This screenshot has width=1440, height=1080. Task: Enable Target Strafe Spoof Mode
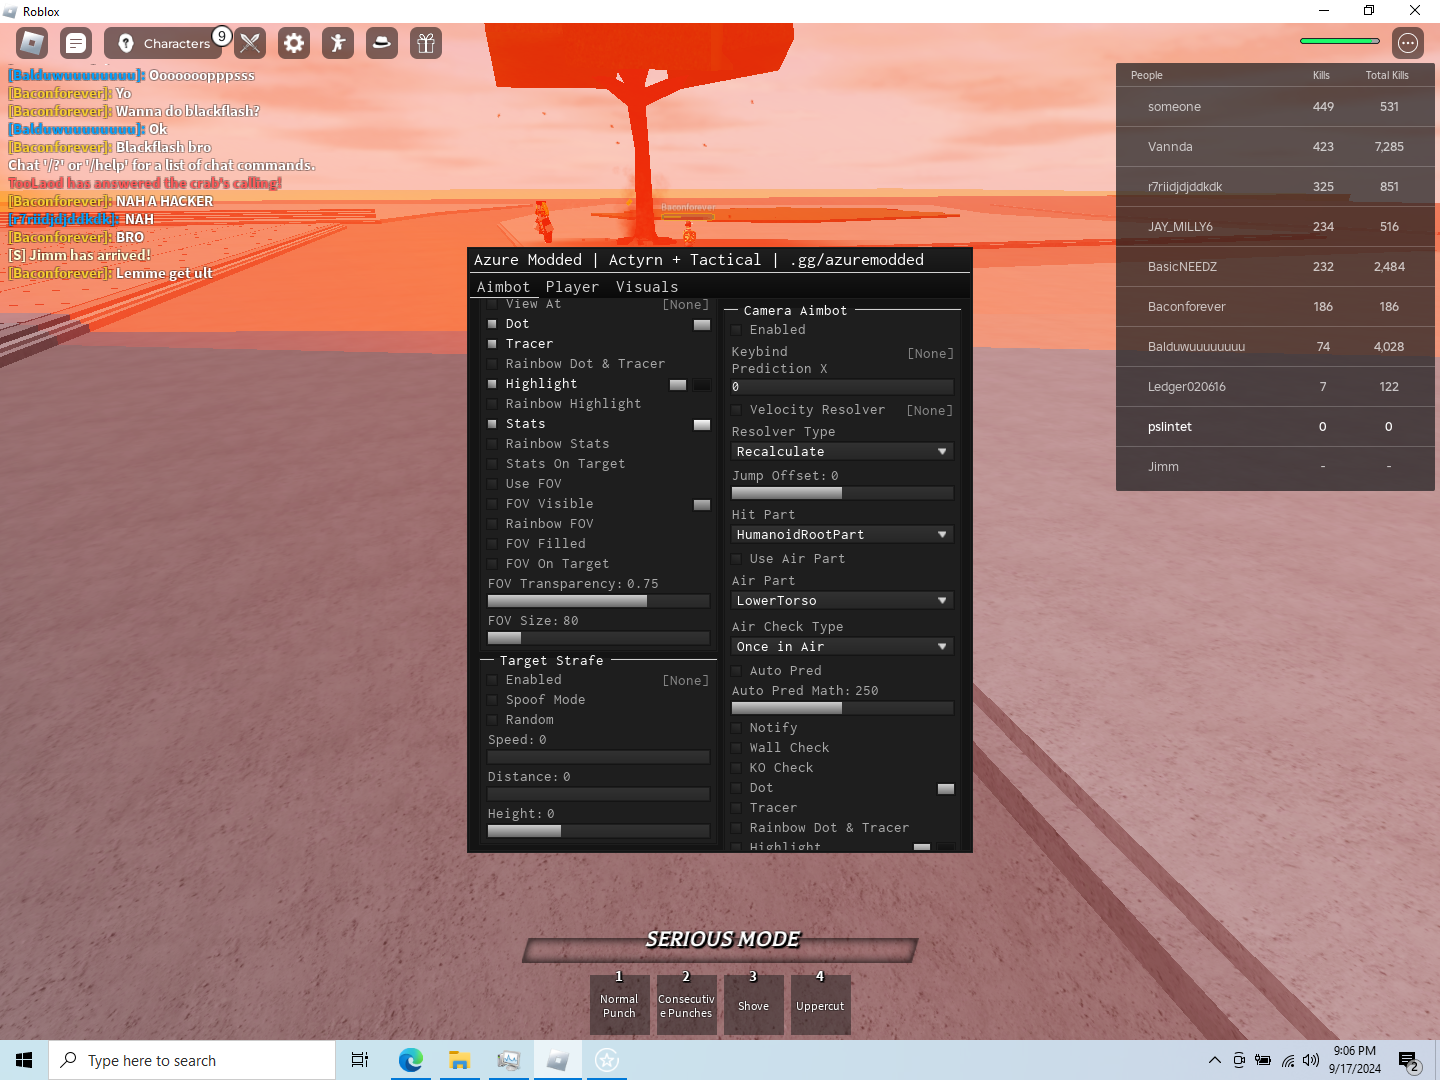coord(492,700)
